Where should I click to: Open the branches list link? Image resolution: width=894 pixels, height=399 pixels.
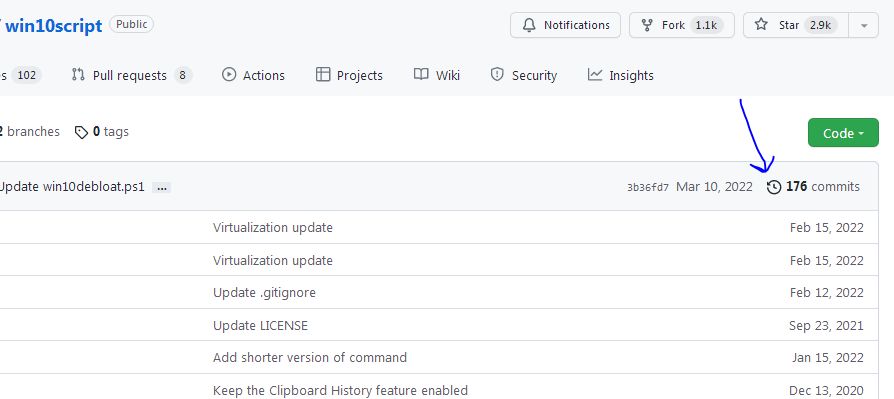(29, 132)
